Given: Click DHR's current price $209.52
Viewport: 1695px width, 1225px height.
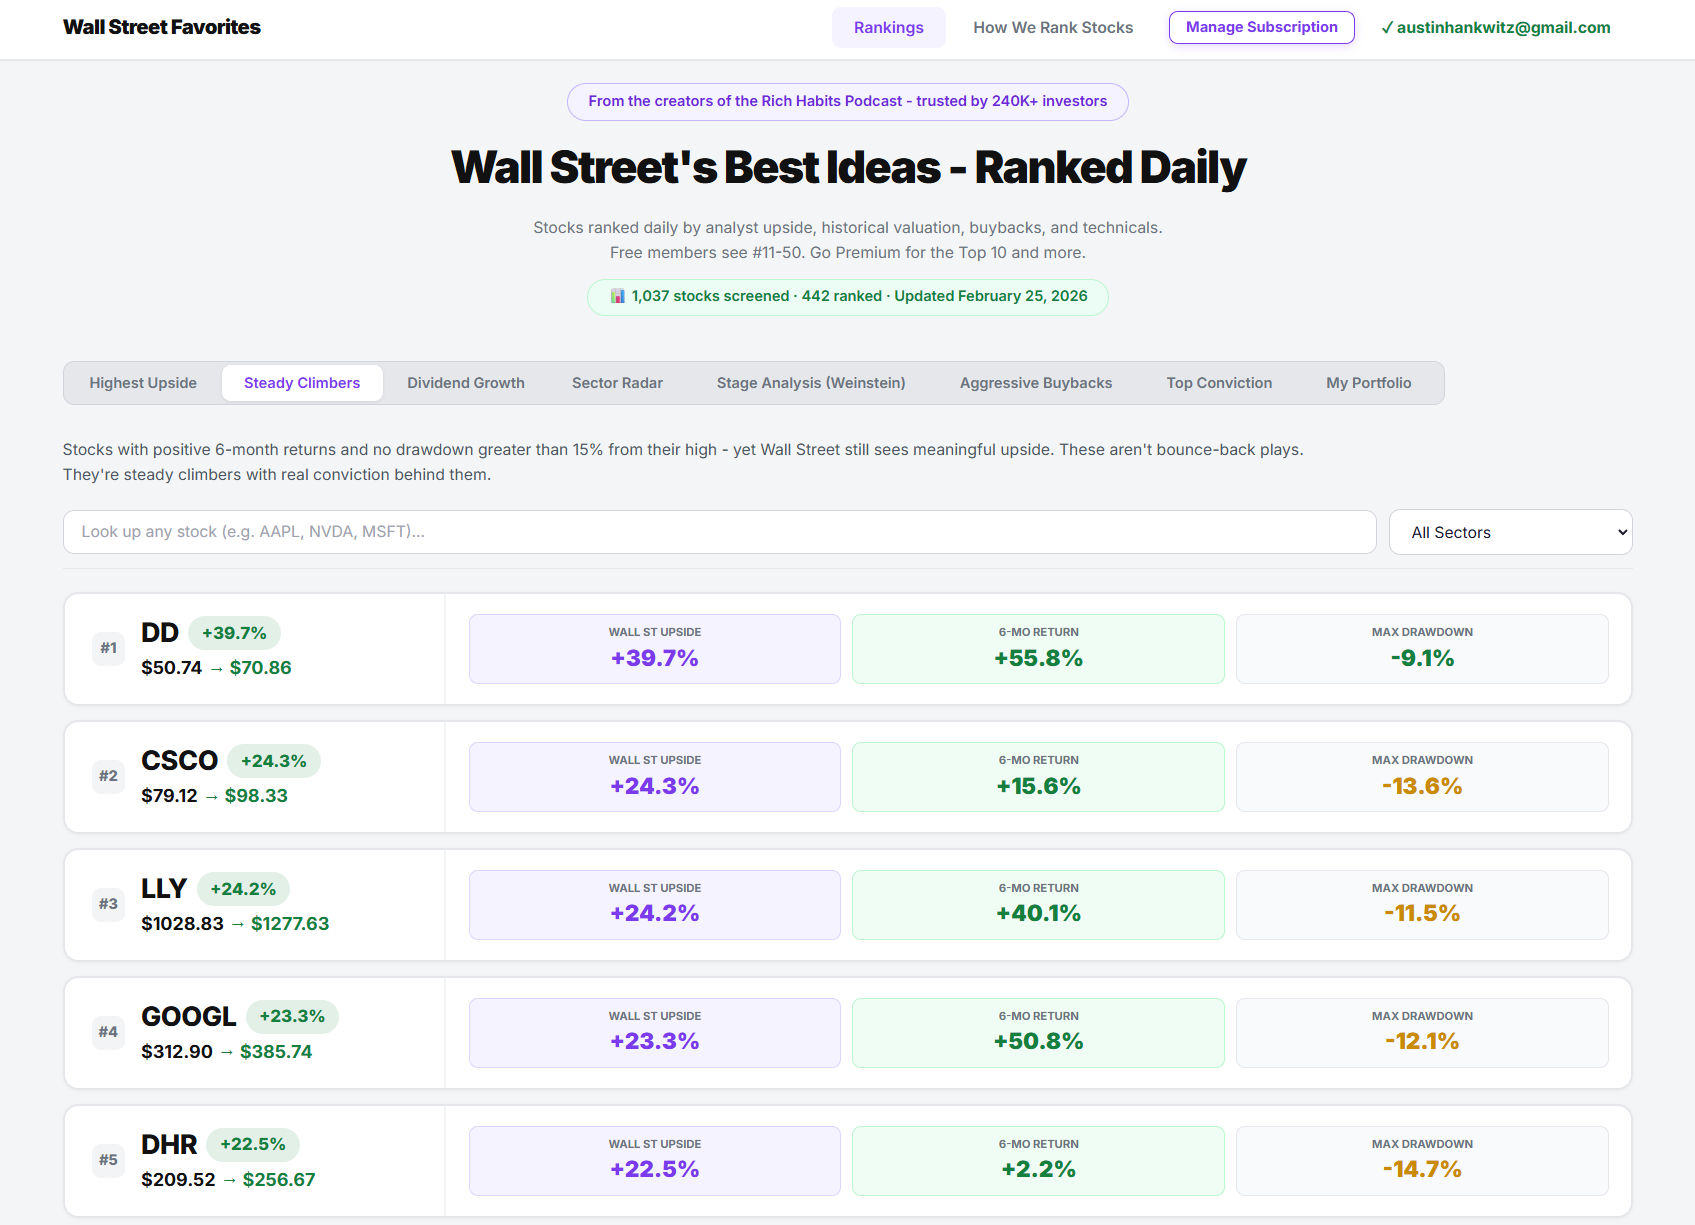Looking at the screenshot, I should (179, 1180).
